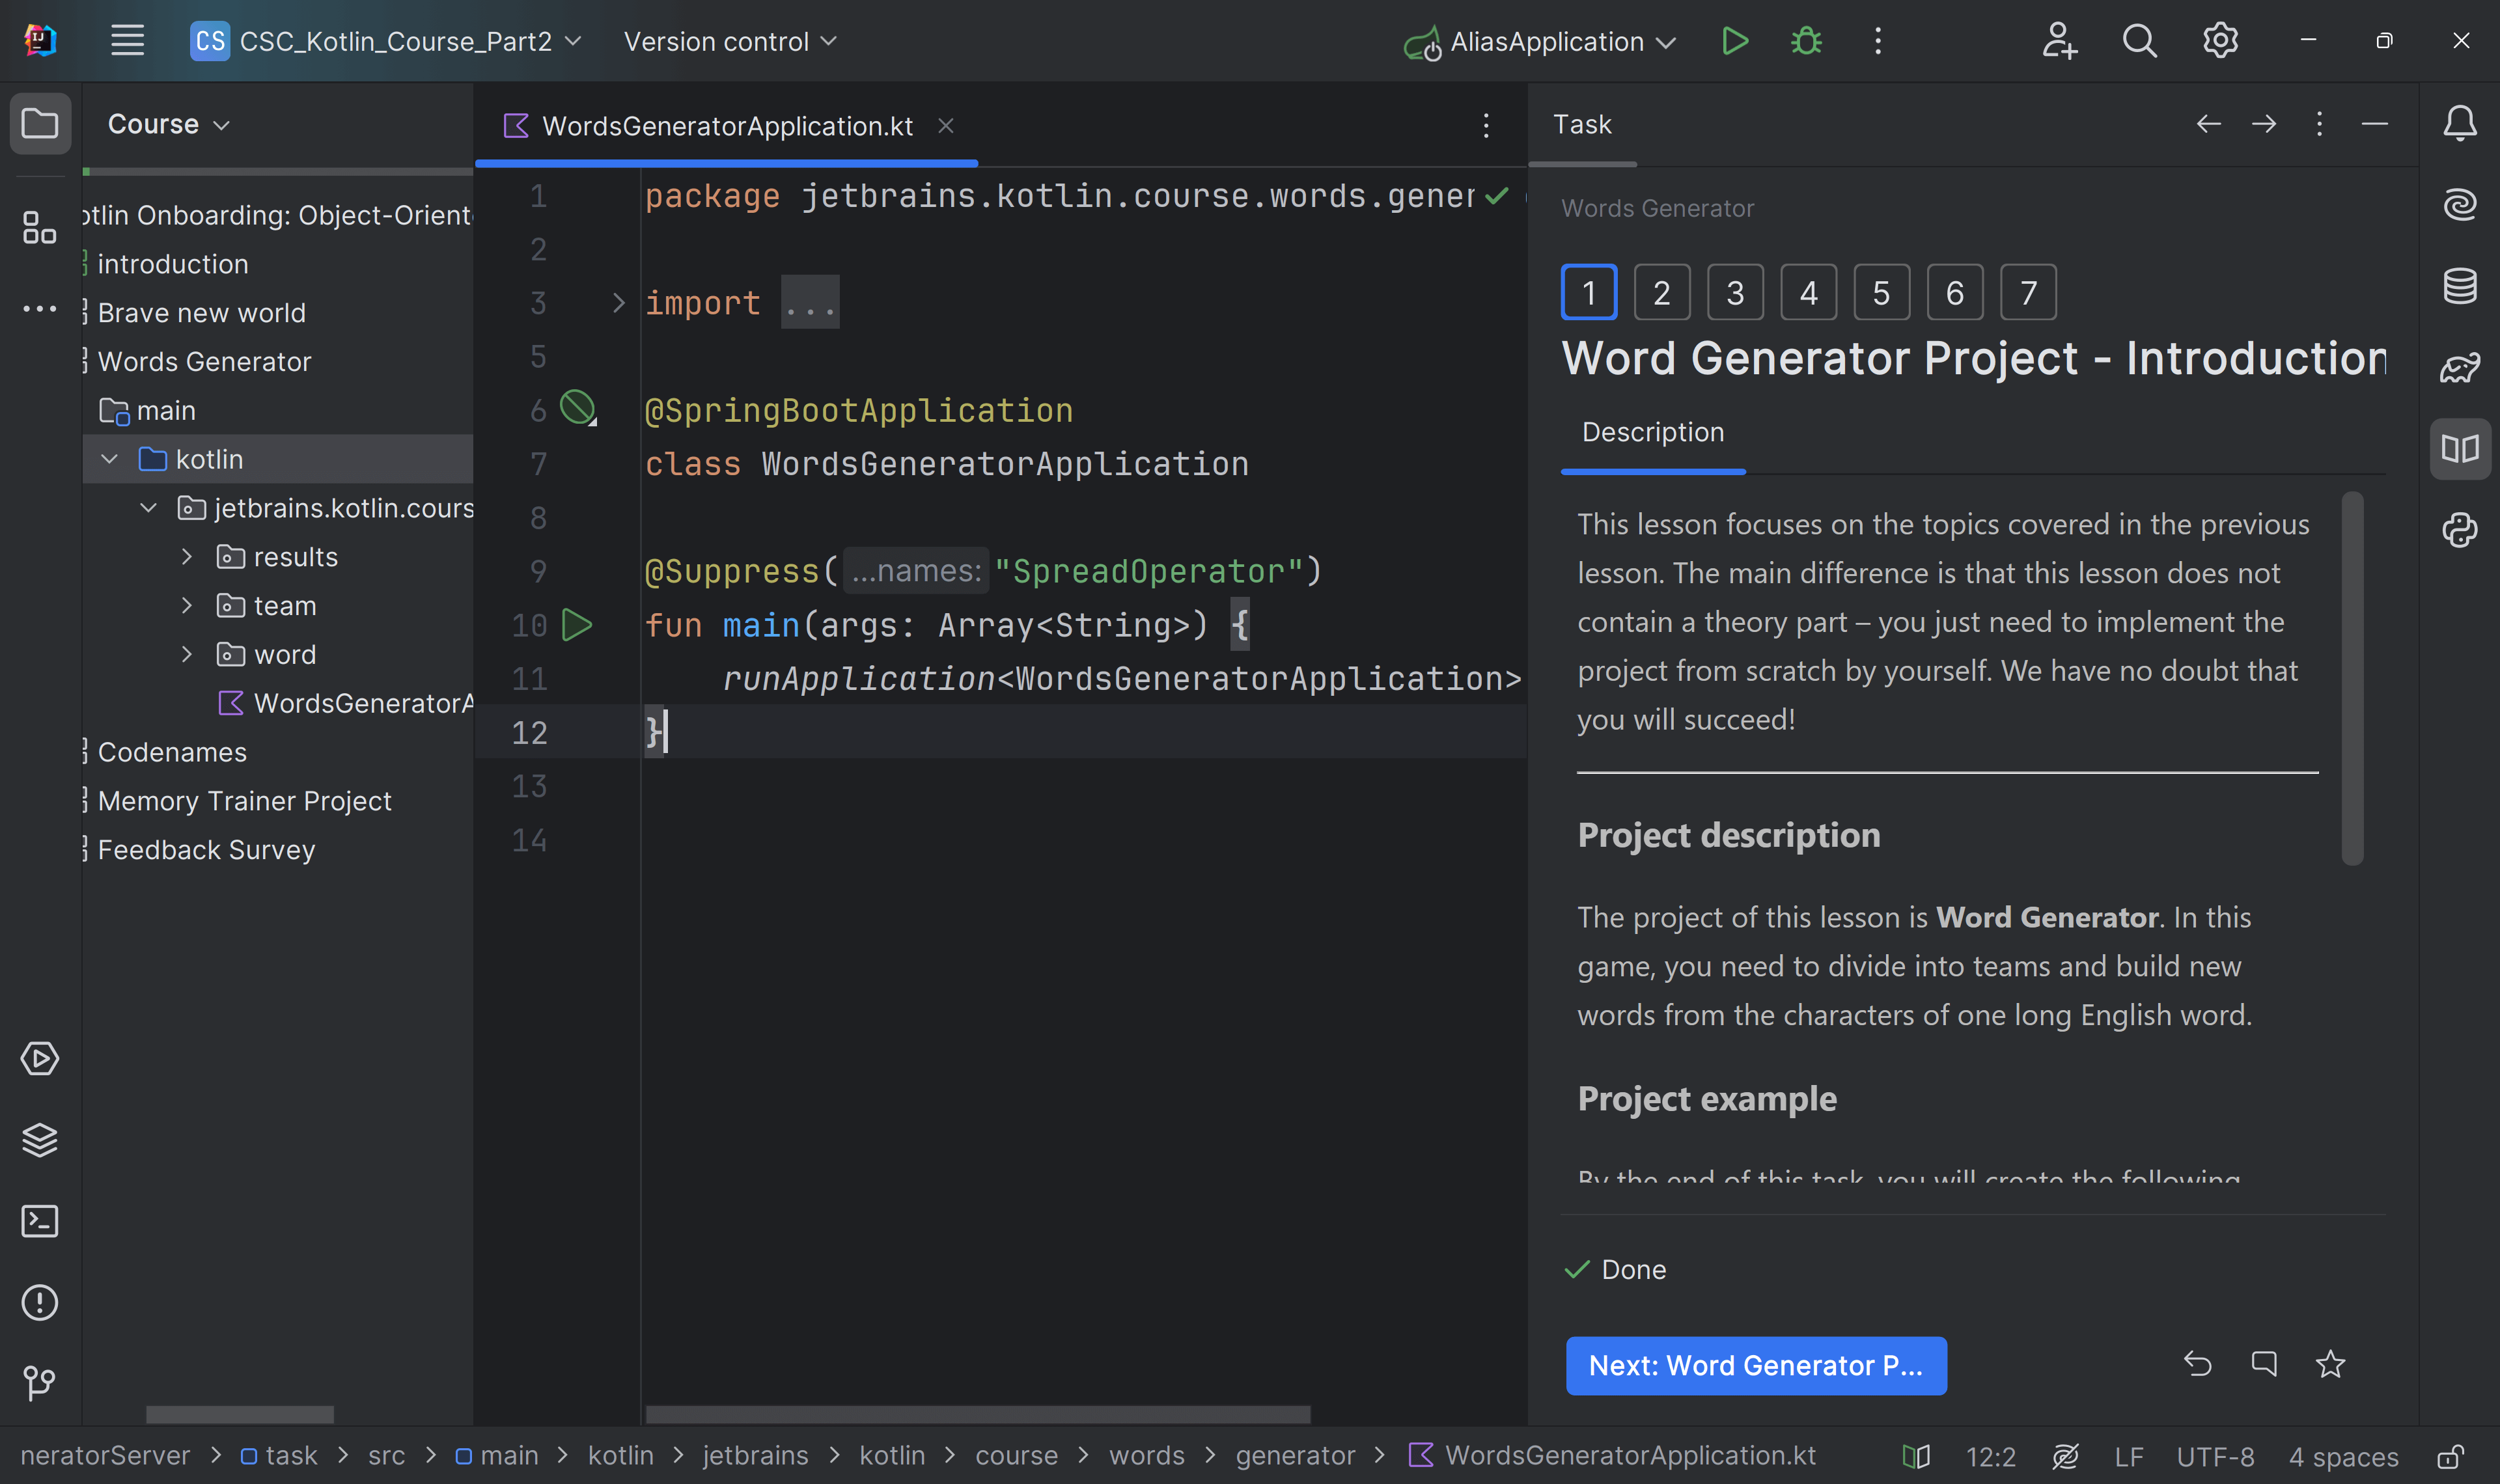Viewport: 2500px width, 1484px height.
Task: Expand the results package folder
Action: (x=186, y=557)
